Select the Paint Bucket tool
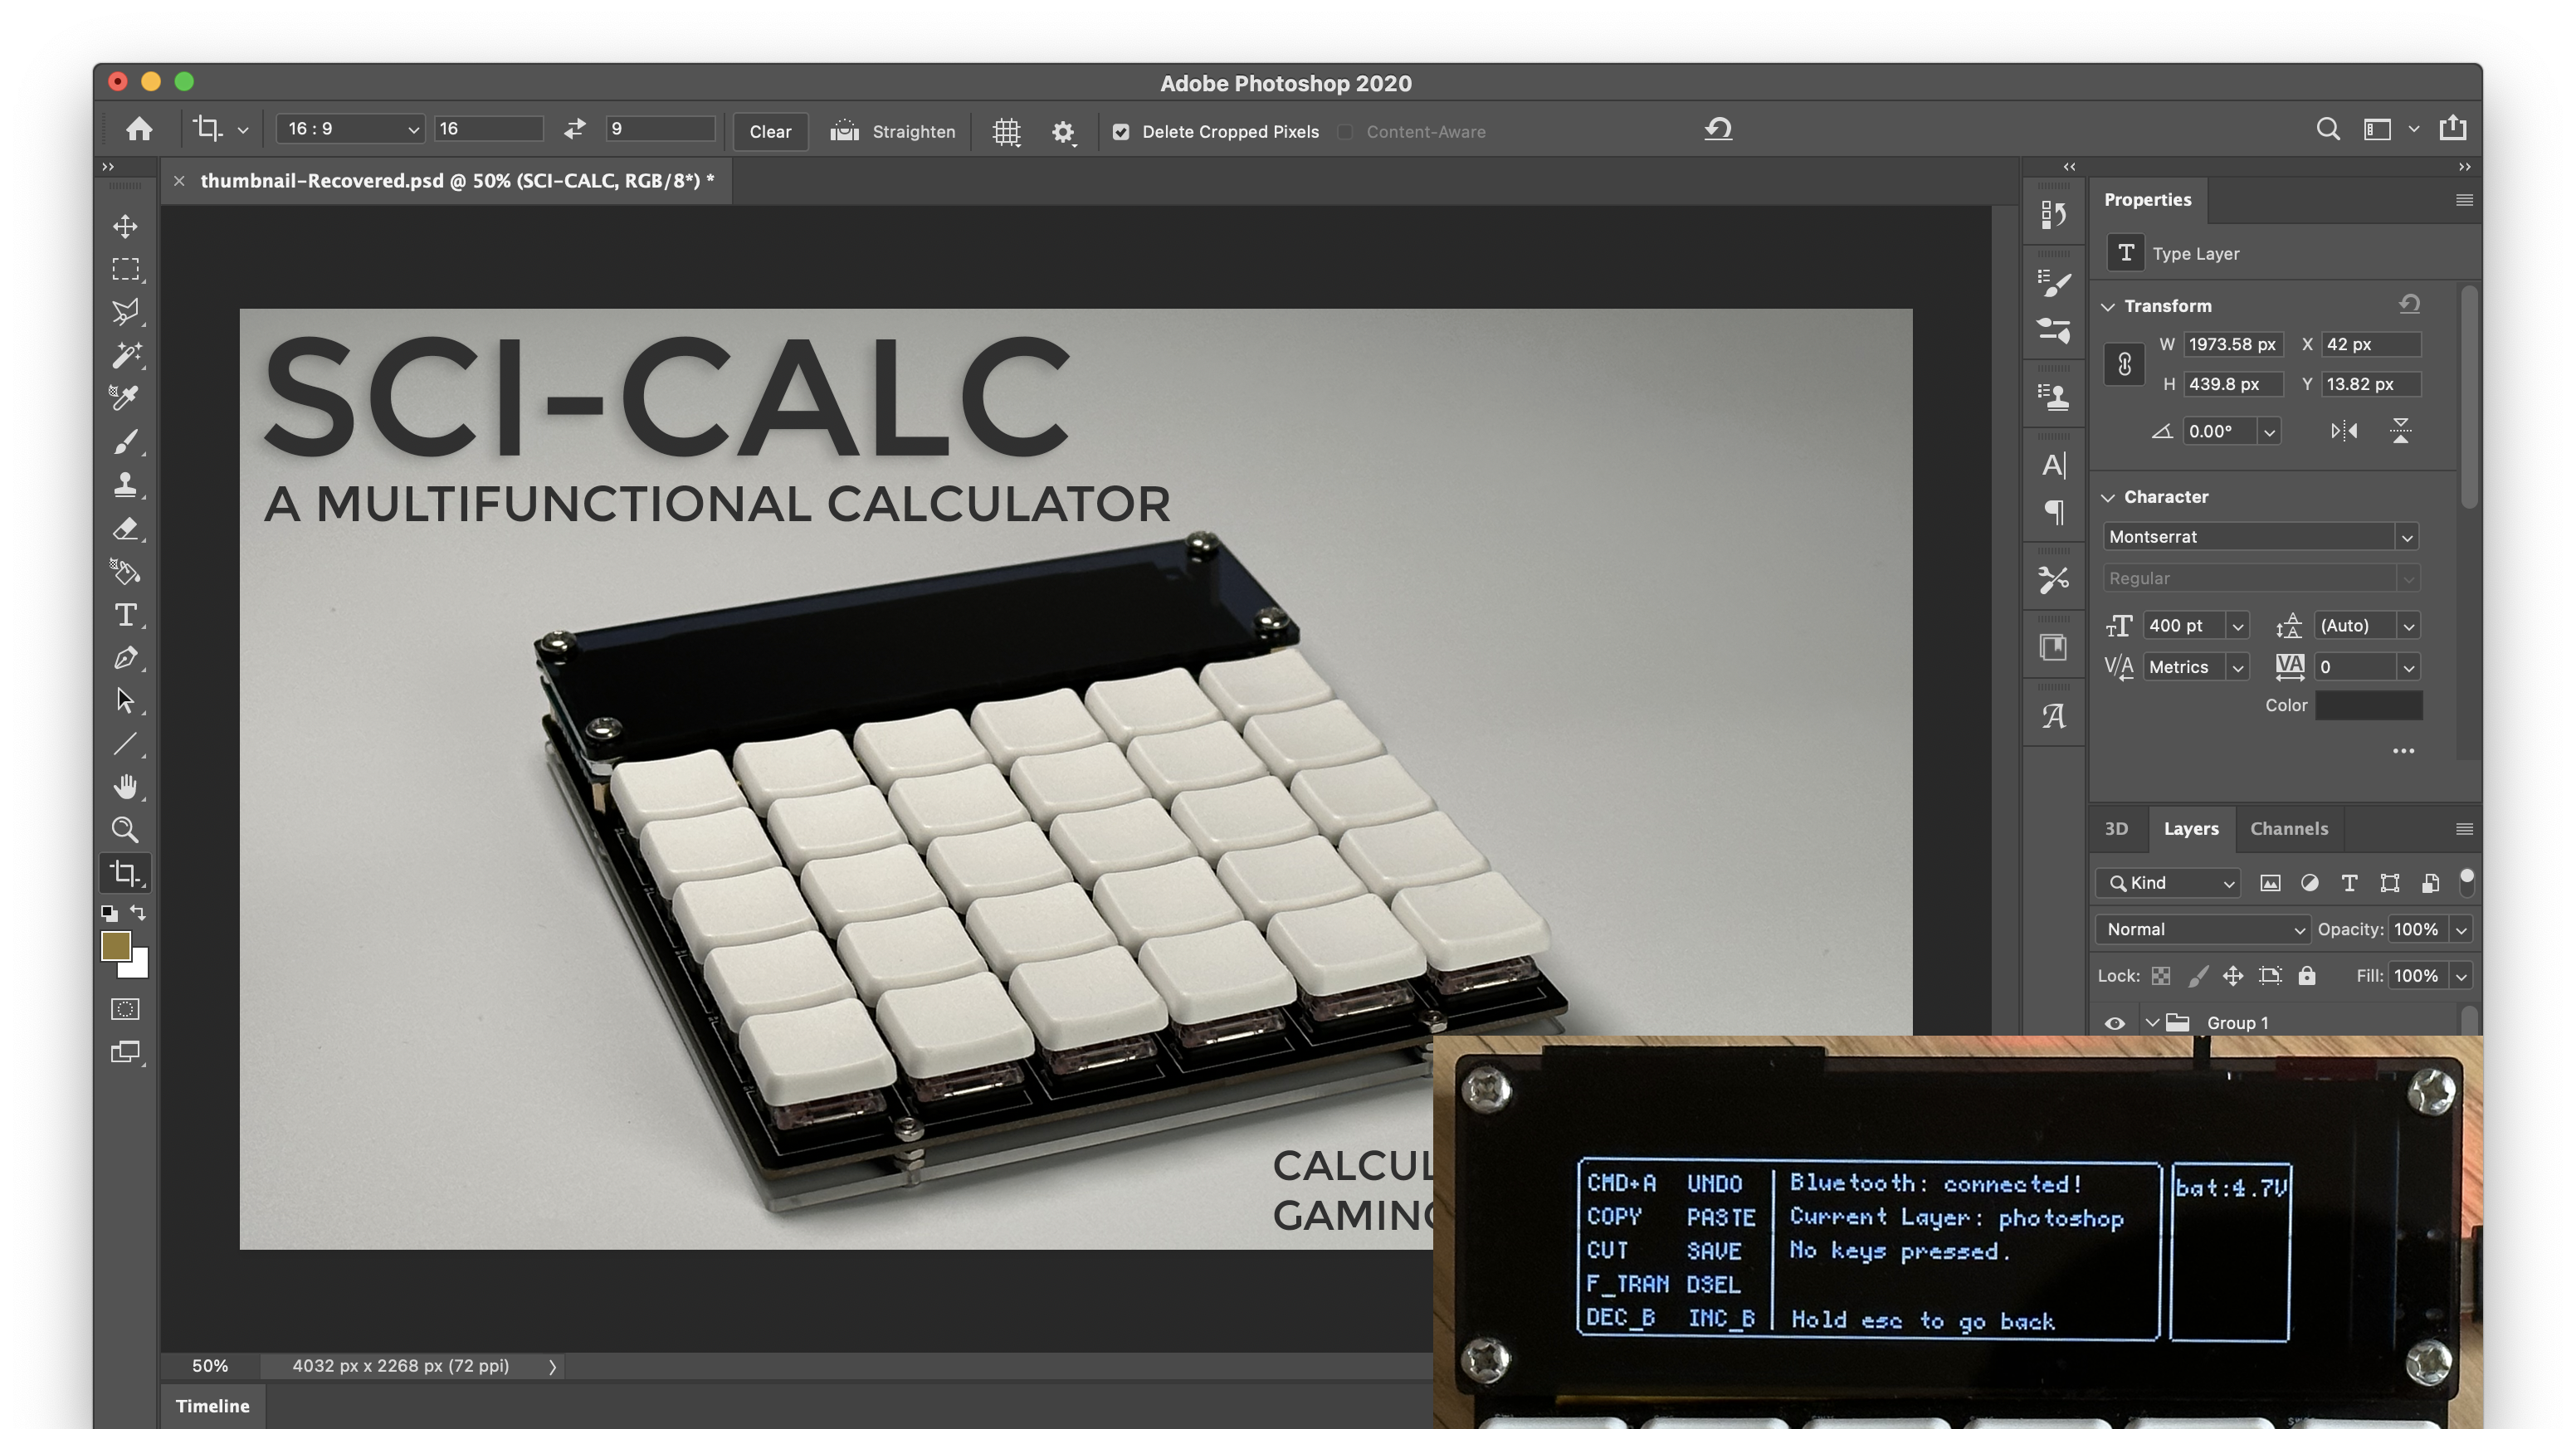 click(x=125, y=571)
